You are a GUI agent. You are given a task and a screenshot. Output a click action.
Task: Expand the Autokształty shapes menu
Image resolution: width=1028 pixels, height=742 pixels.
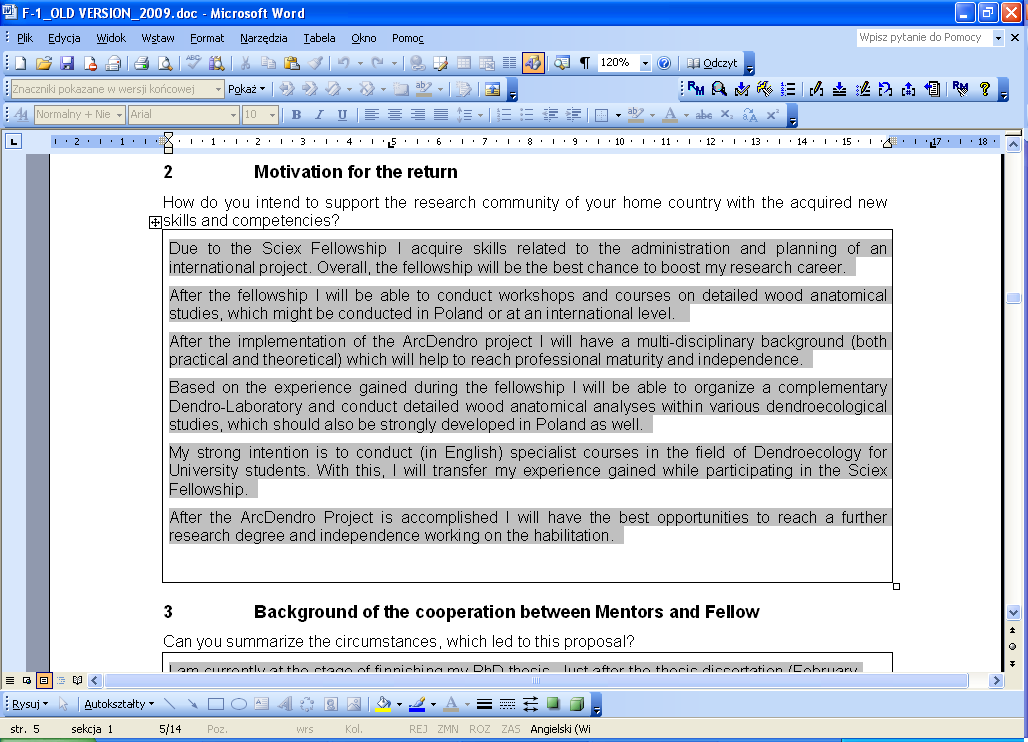click(119, 704)
